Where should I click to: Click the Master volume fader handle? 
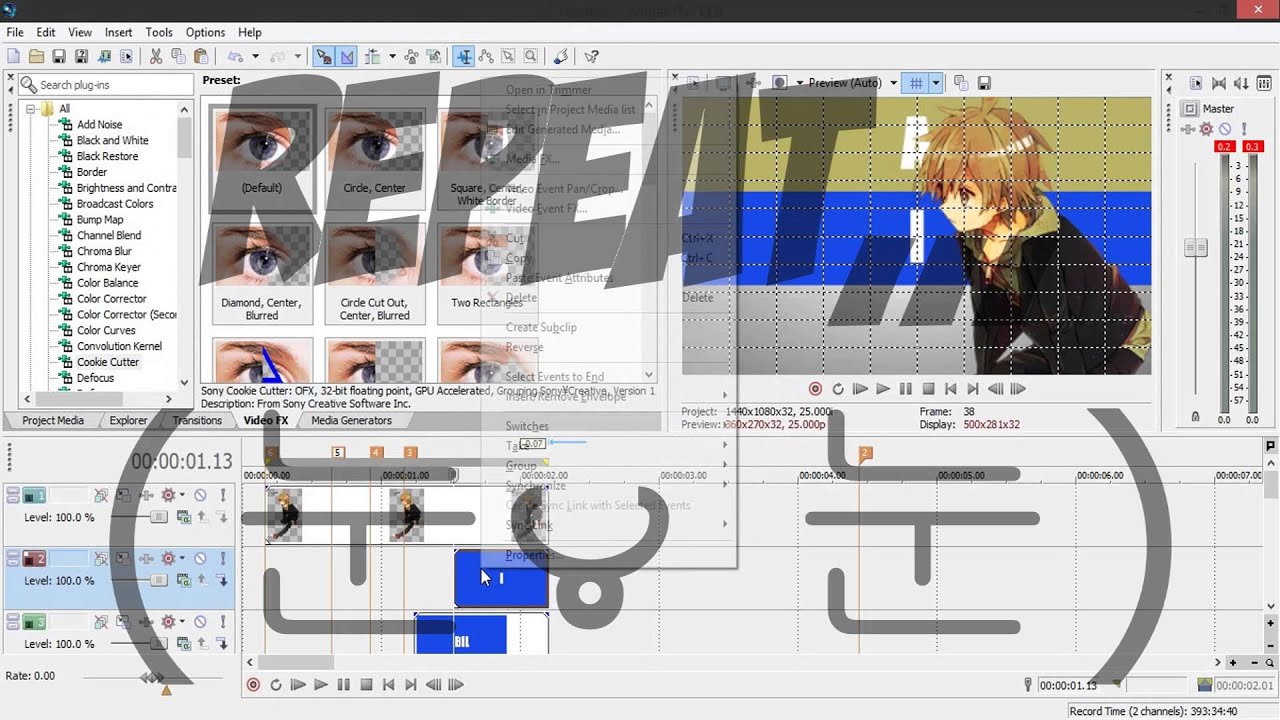[x=1195, y=246]
